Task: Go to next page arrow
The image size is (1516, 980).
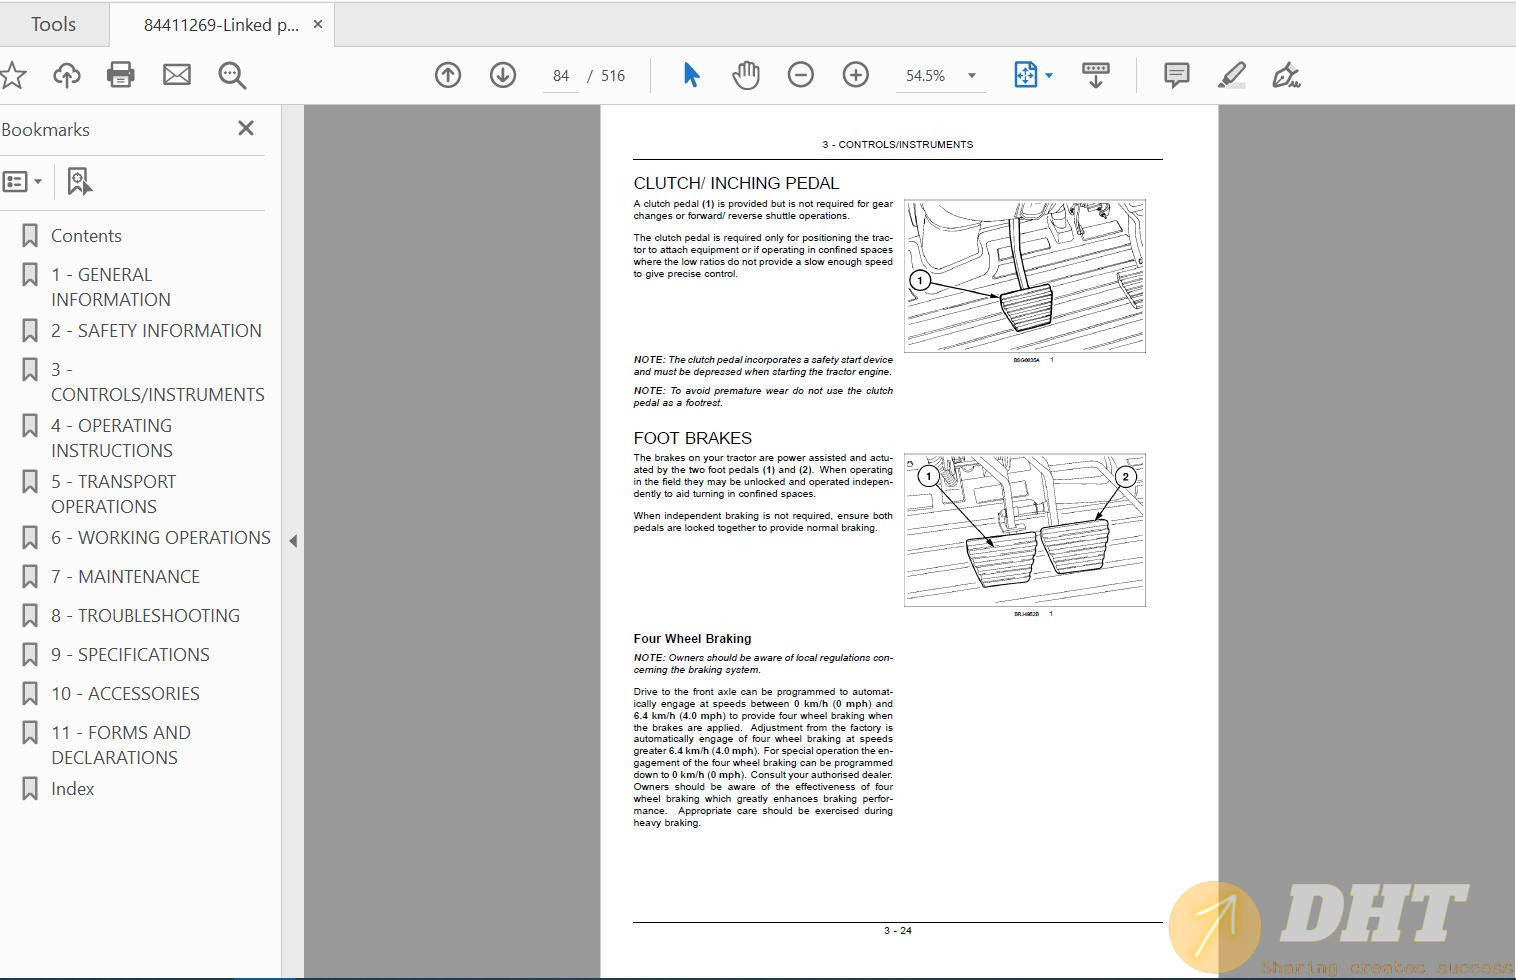Action: point(503,75)
